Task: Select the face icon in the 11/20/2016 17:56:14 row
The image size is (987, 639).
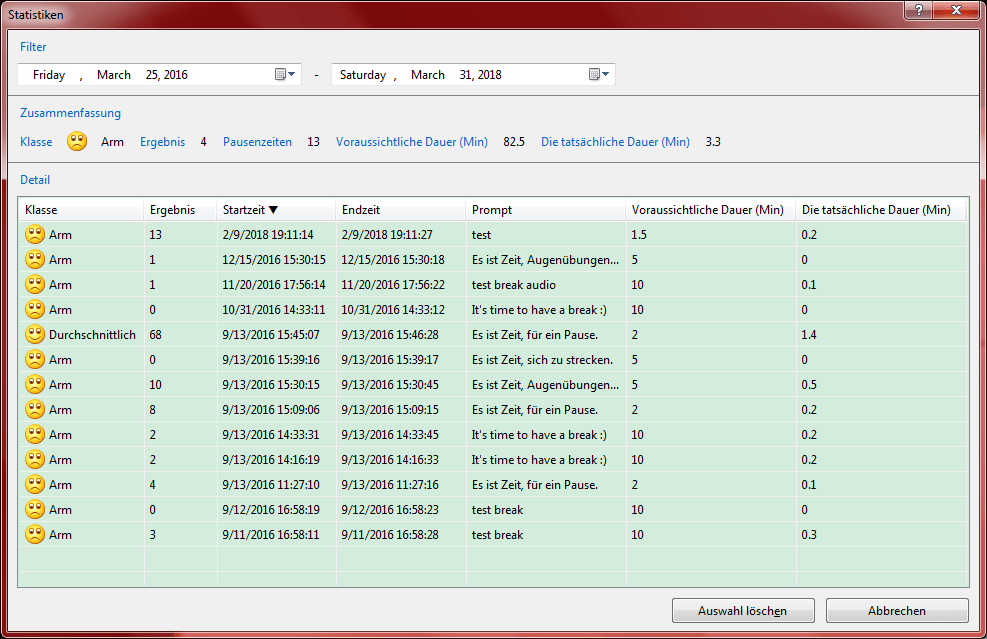Action: click(35, 285)
